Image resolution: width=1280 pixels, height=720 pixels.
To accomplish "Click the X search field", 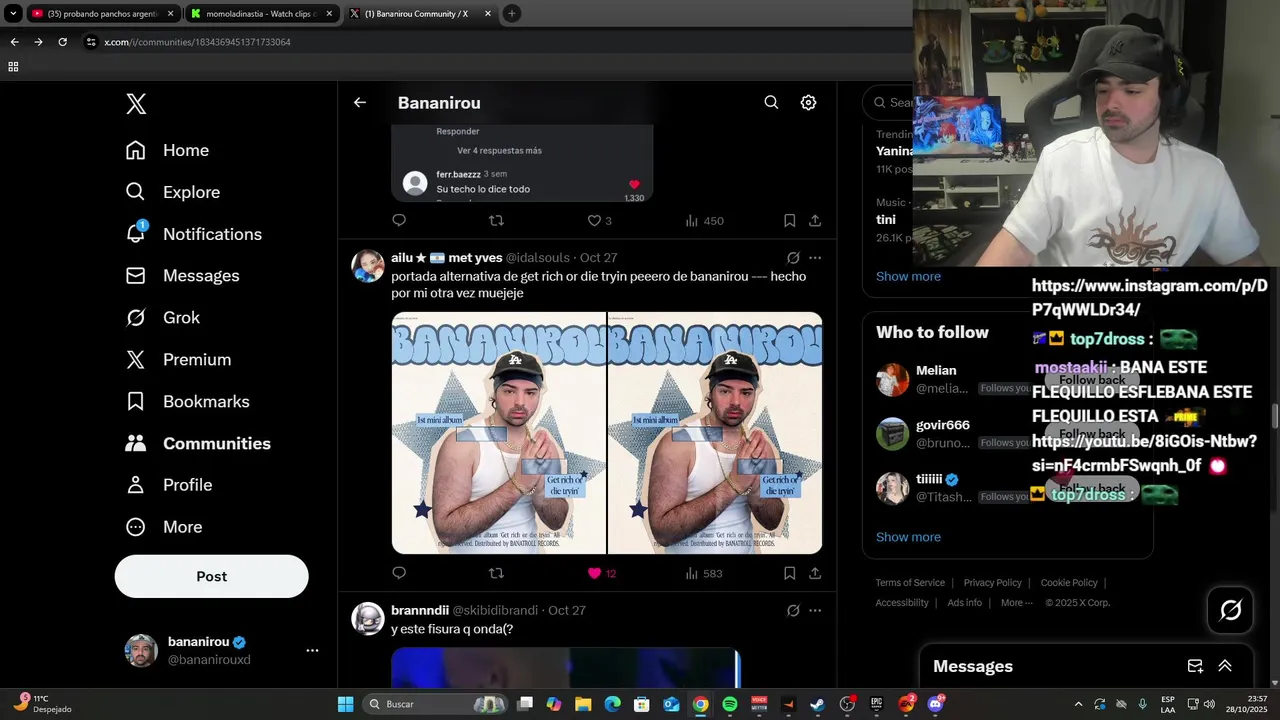I will coord(889,102).
